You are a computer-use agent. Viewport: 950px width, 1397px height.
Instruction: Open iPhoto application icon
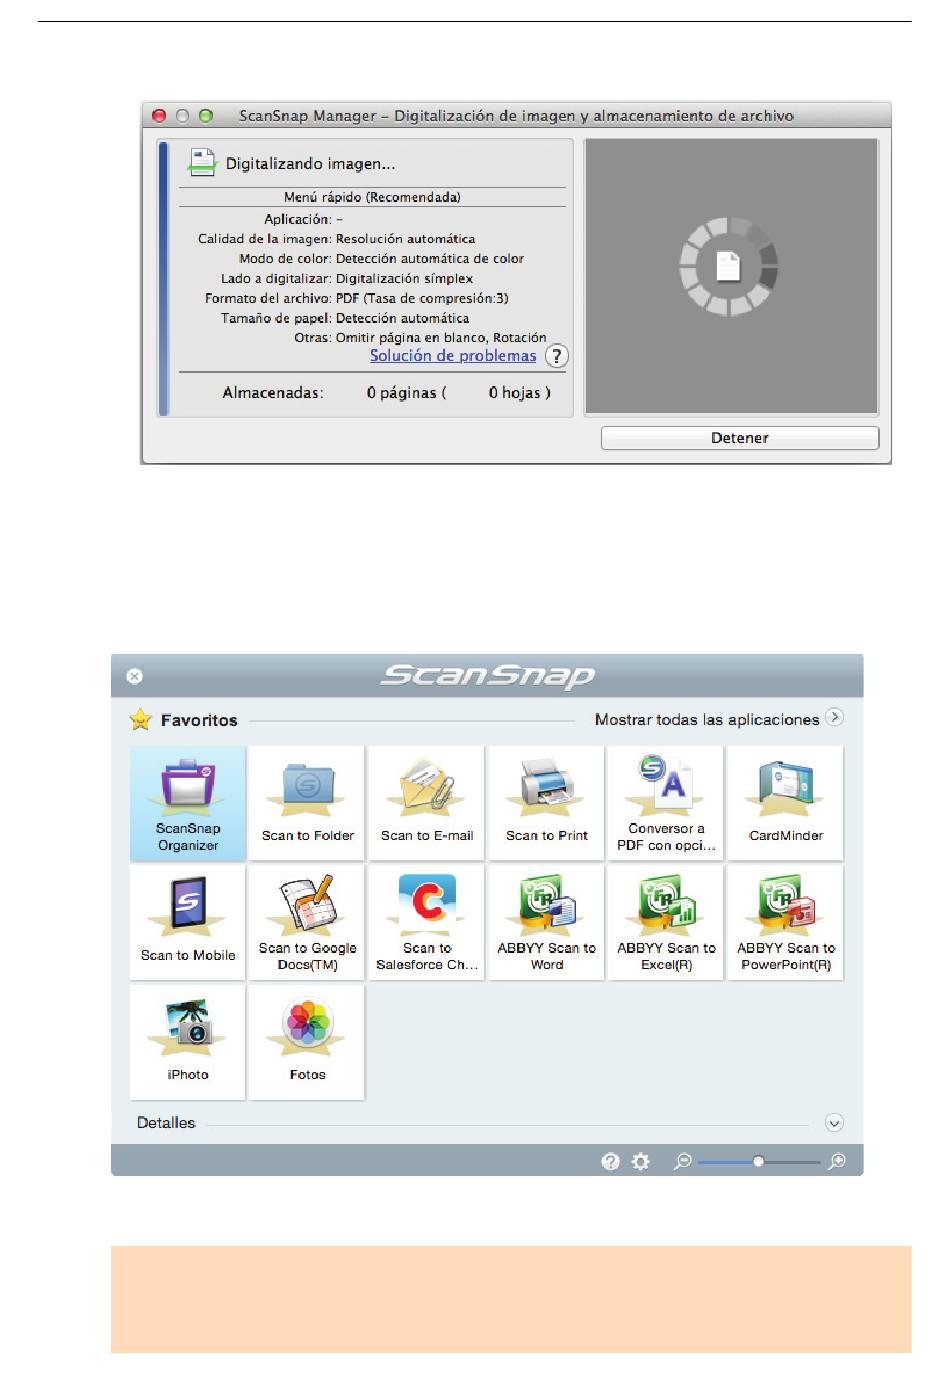[x=188, y=1042]
